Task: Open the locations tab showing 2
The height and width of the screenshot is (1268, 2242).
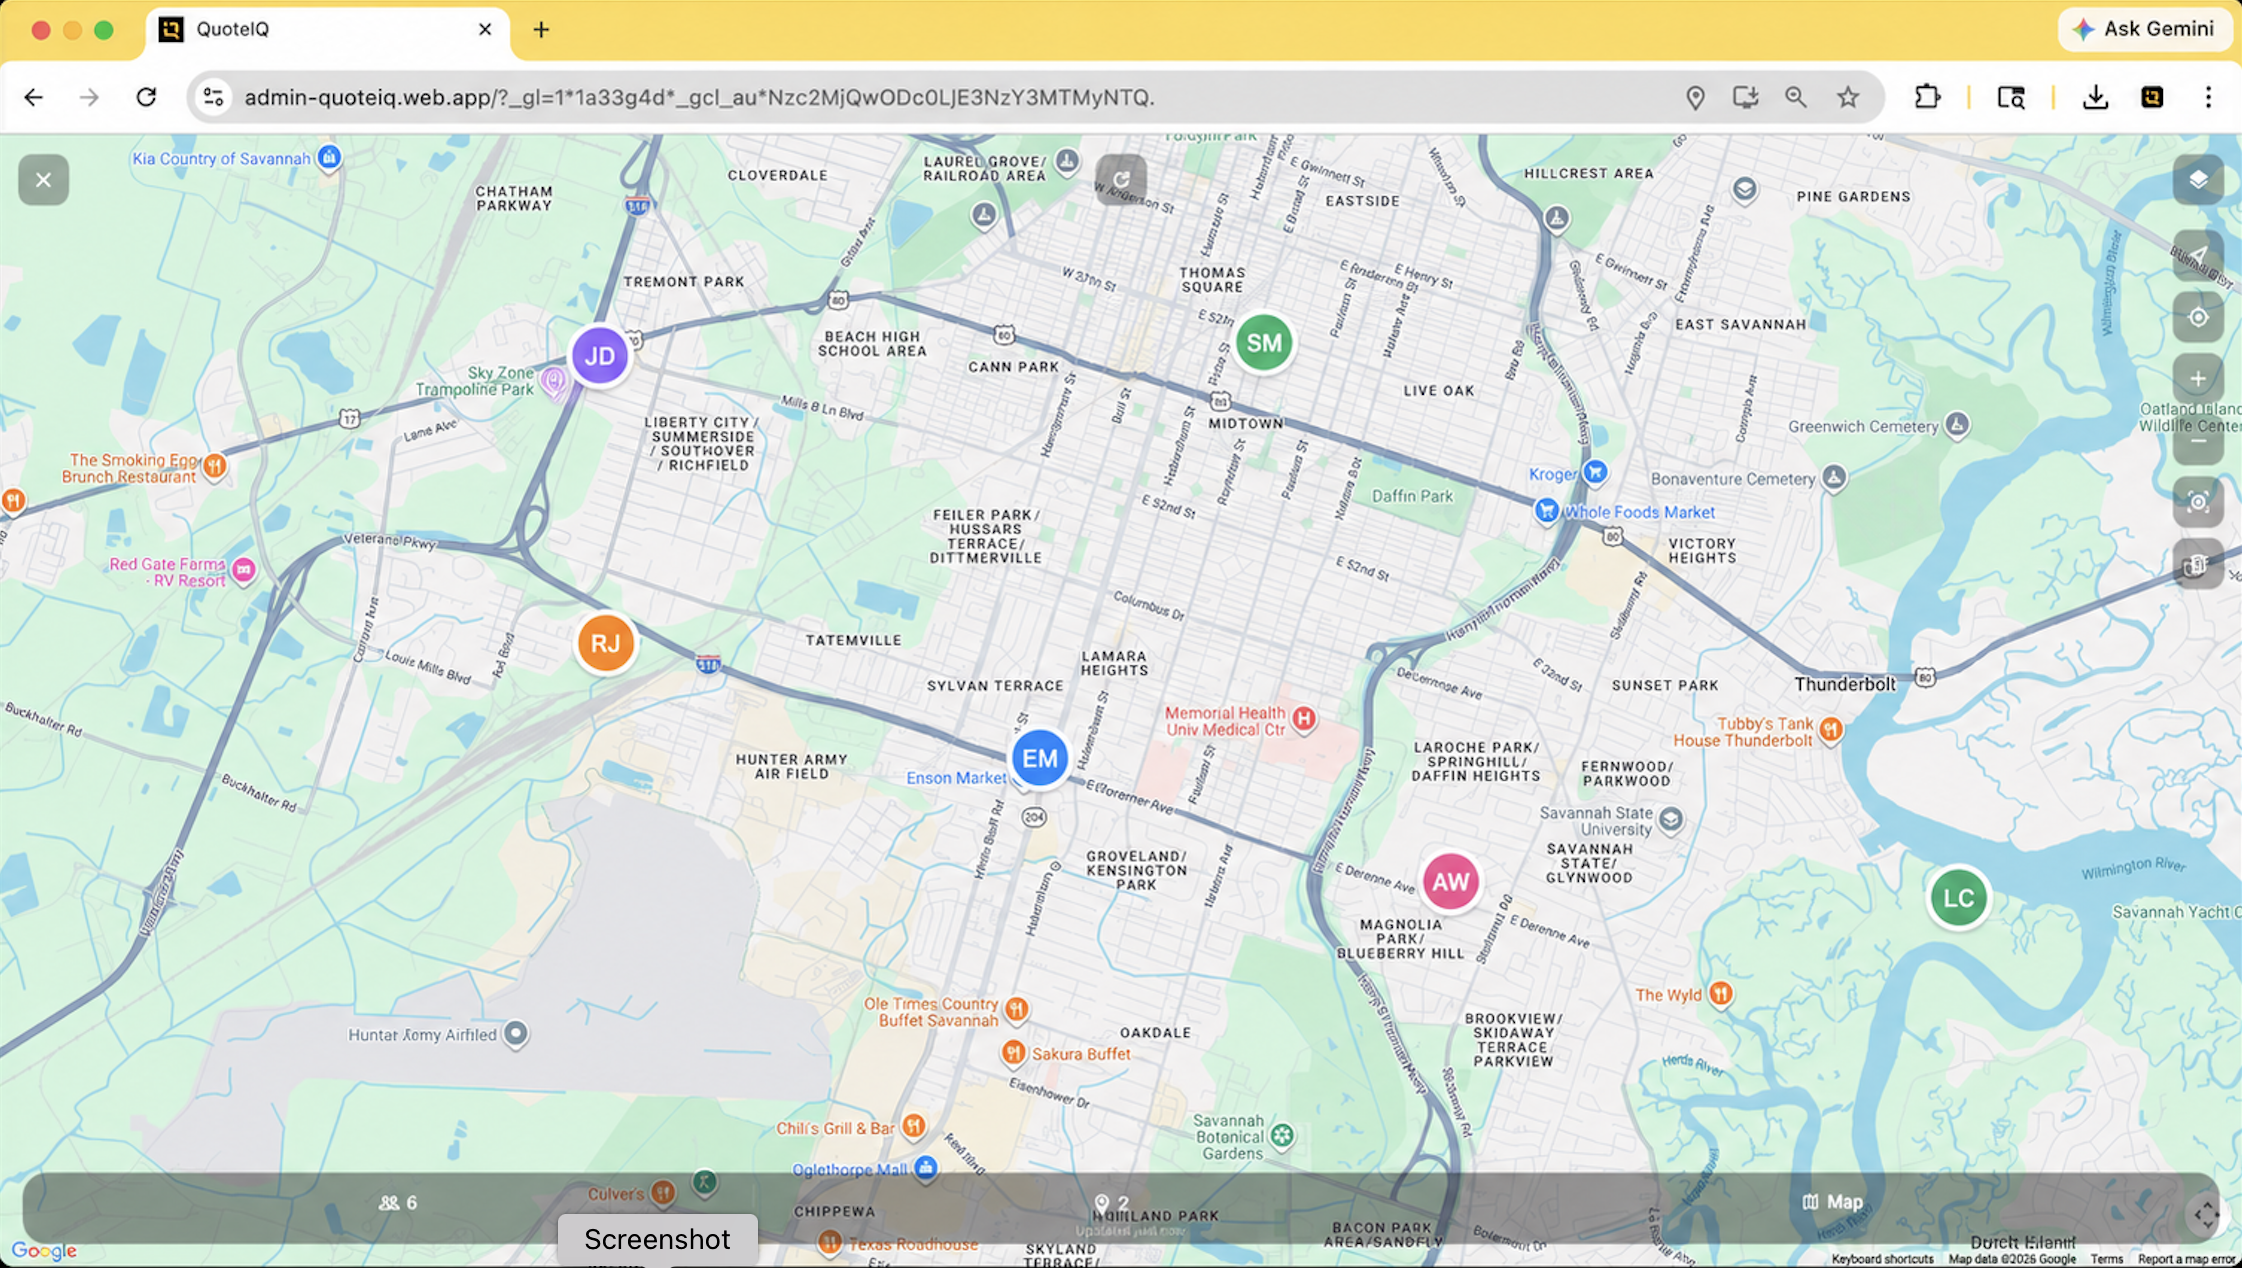Action: [x=1112, y=1203]
